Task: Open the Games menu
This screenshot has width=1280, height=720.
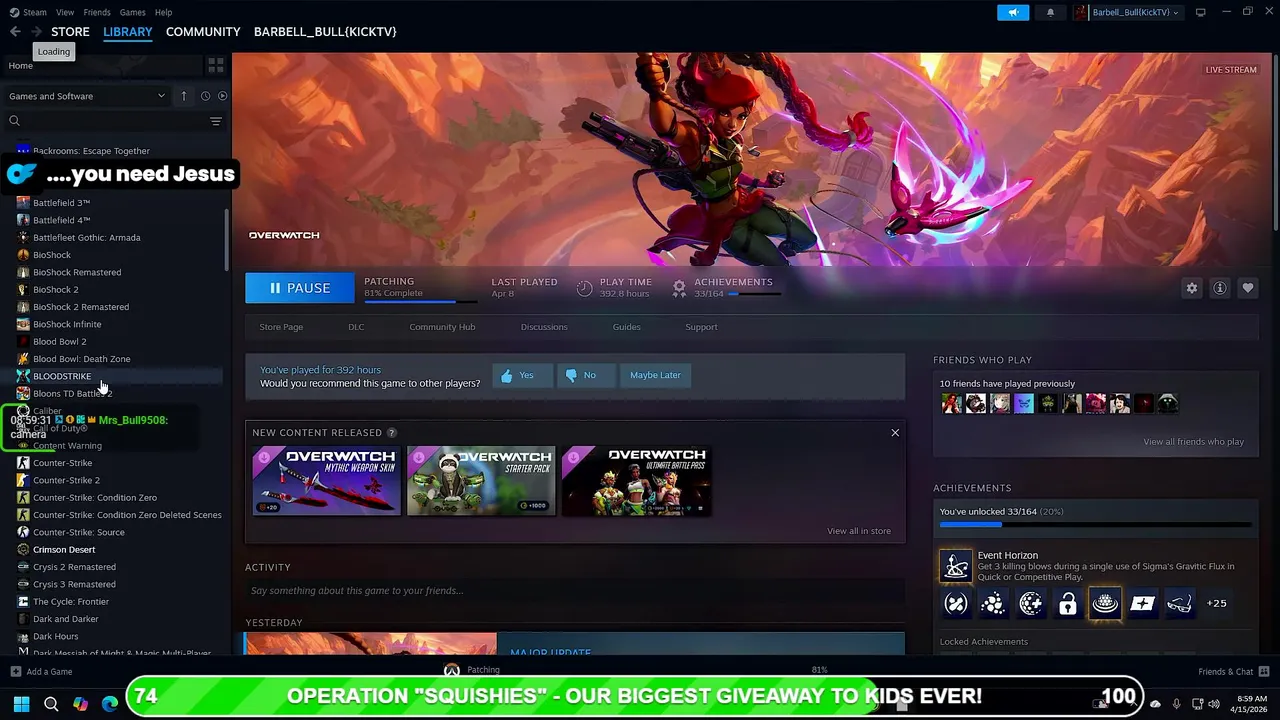Action: tap(132, 12)
